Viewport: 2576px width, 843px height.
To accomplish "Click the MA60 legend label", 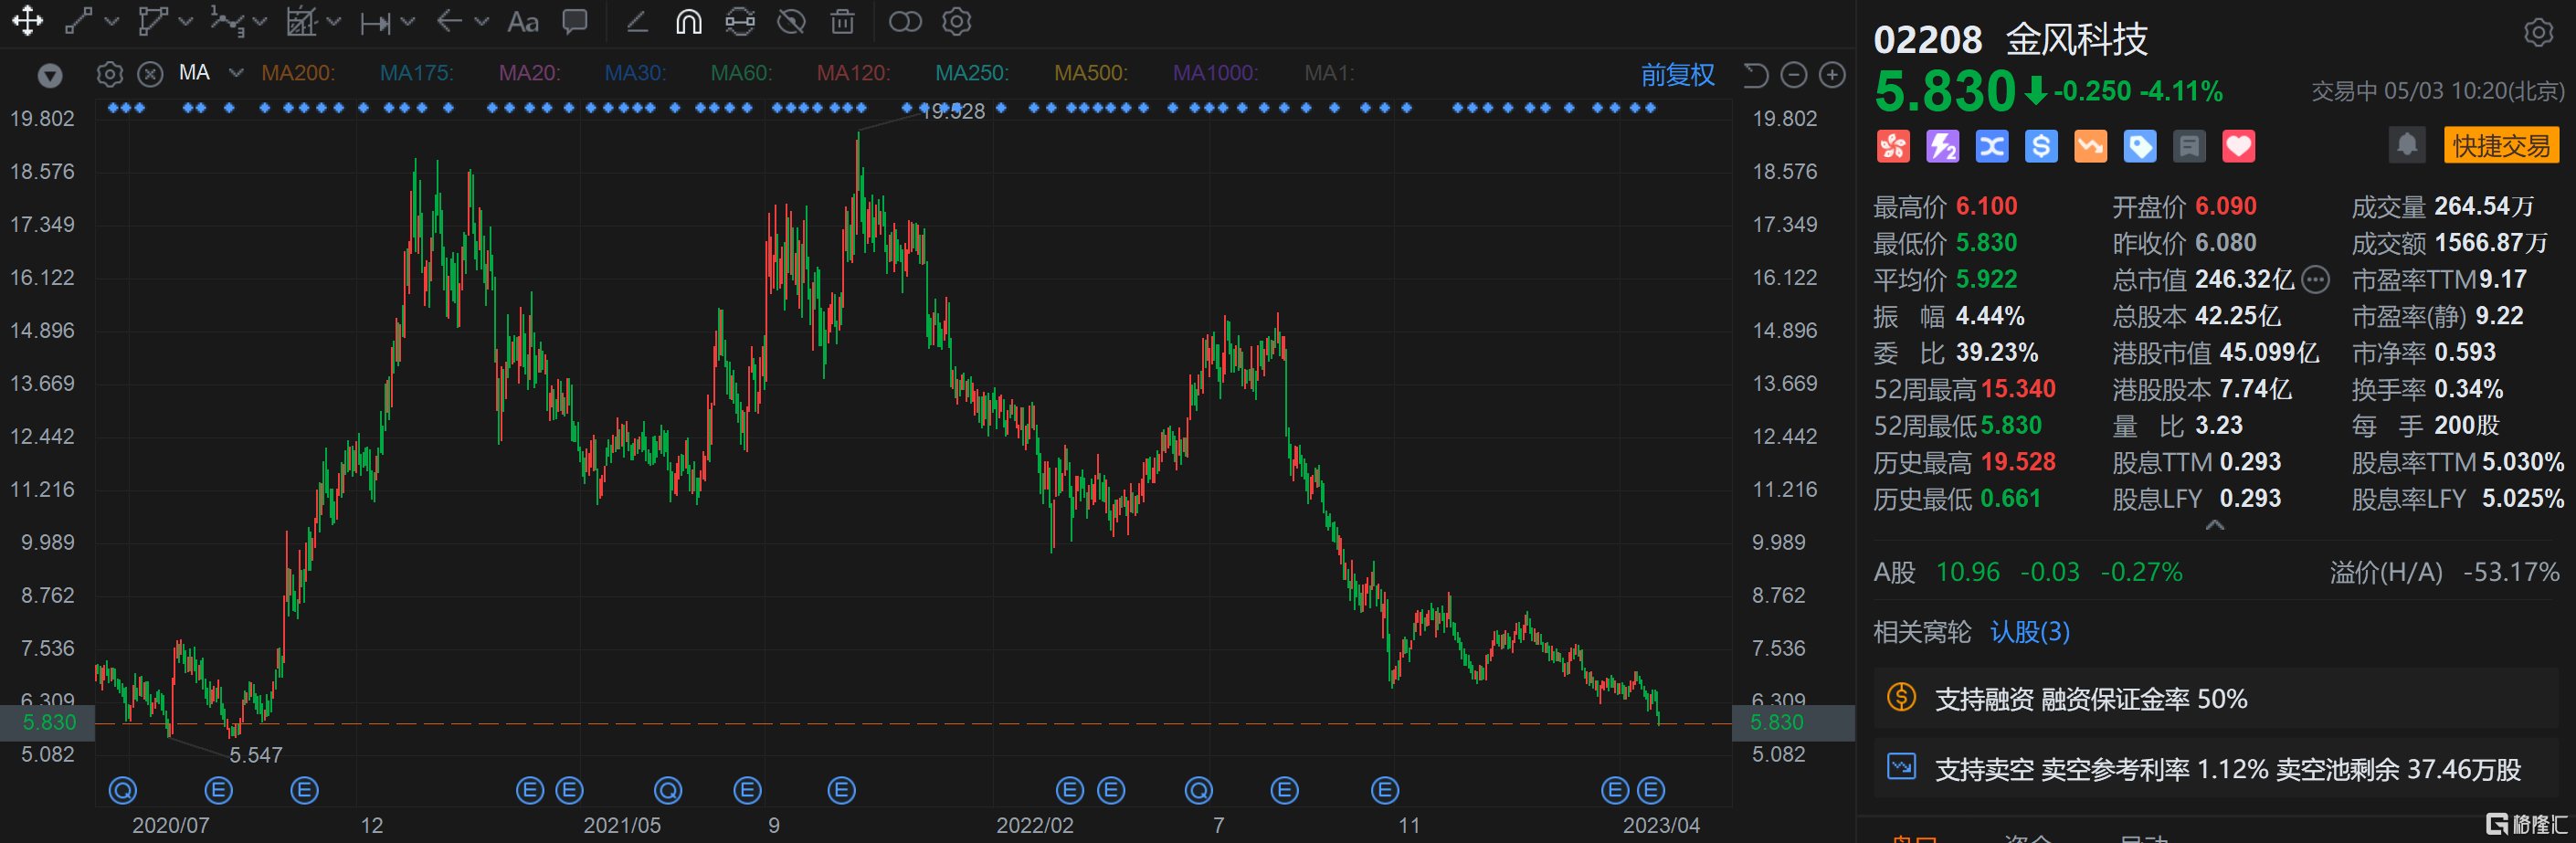I will [x=741, y=73].
